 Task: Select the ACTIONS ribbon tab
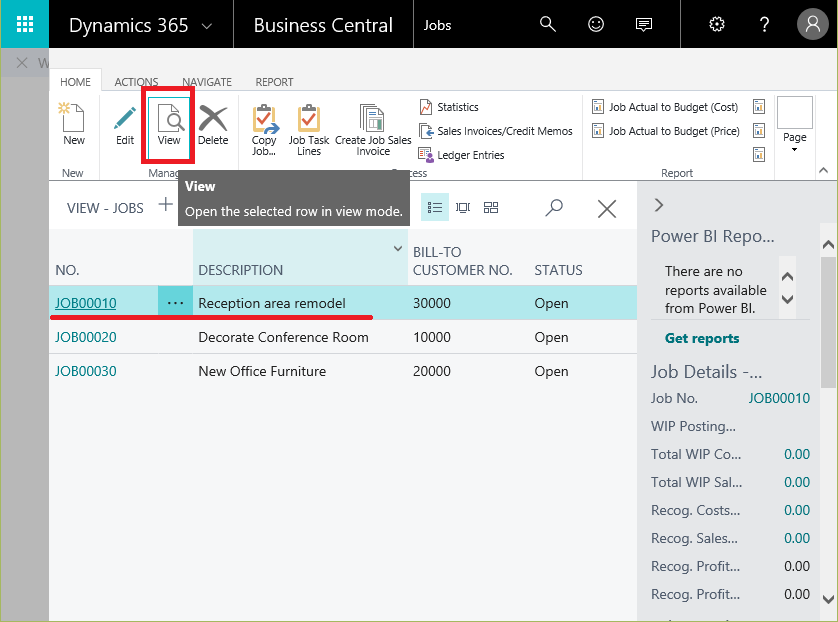coord(136,82)
